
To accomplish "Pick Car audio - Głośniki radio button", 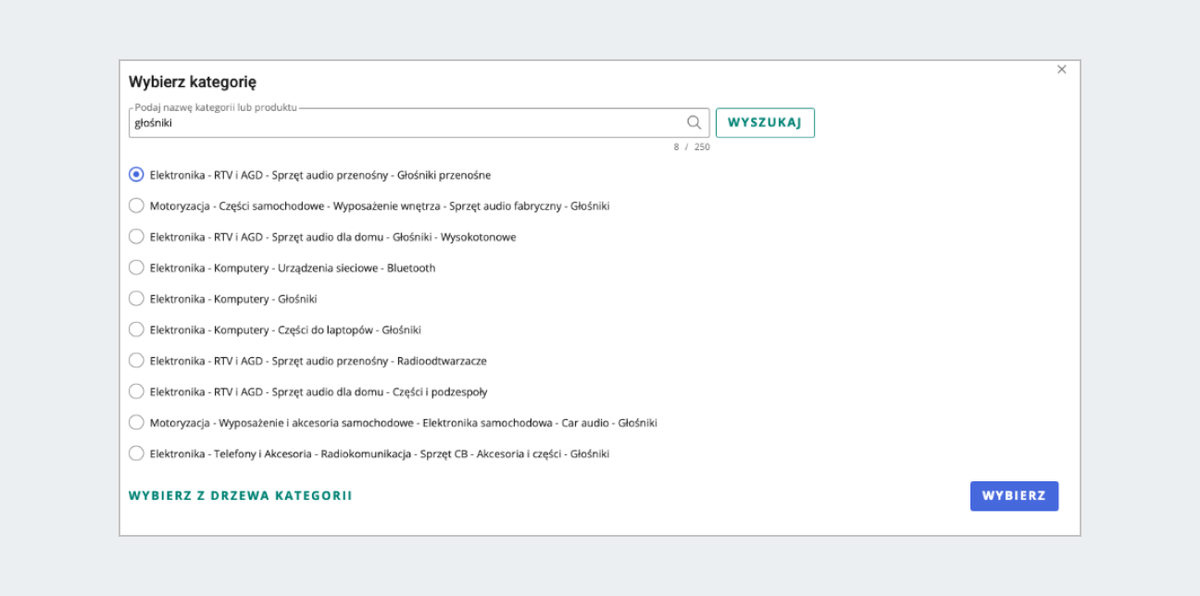I will point(137,423).
